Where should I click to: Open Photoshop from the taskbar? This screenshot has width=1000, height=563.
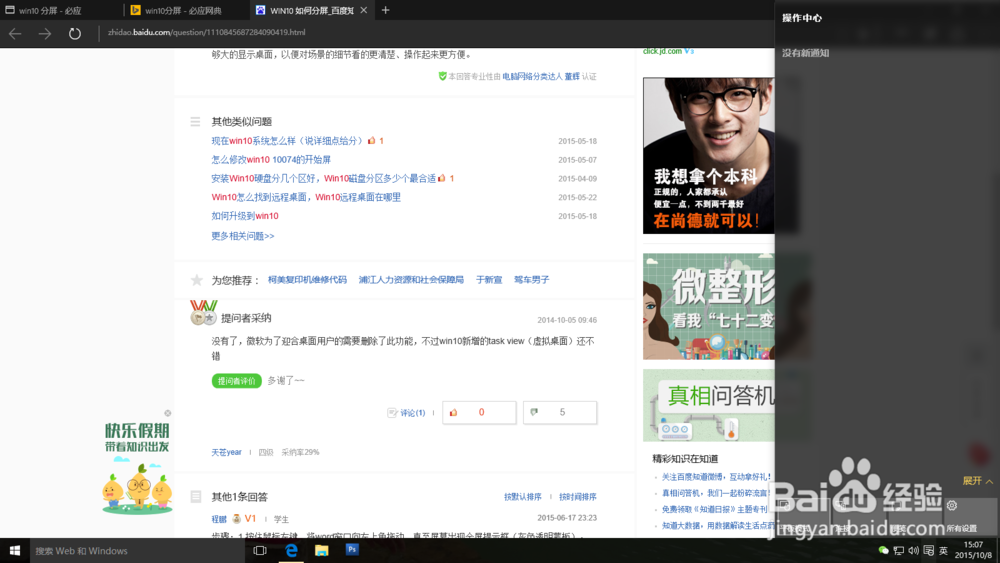coord(352,550)
